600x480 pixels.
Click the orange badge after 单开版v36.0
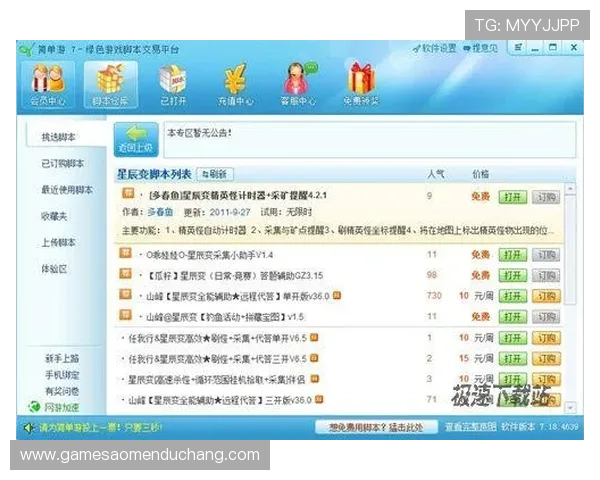[x=337, y=296]
